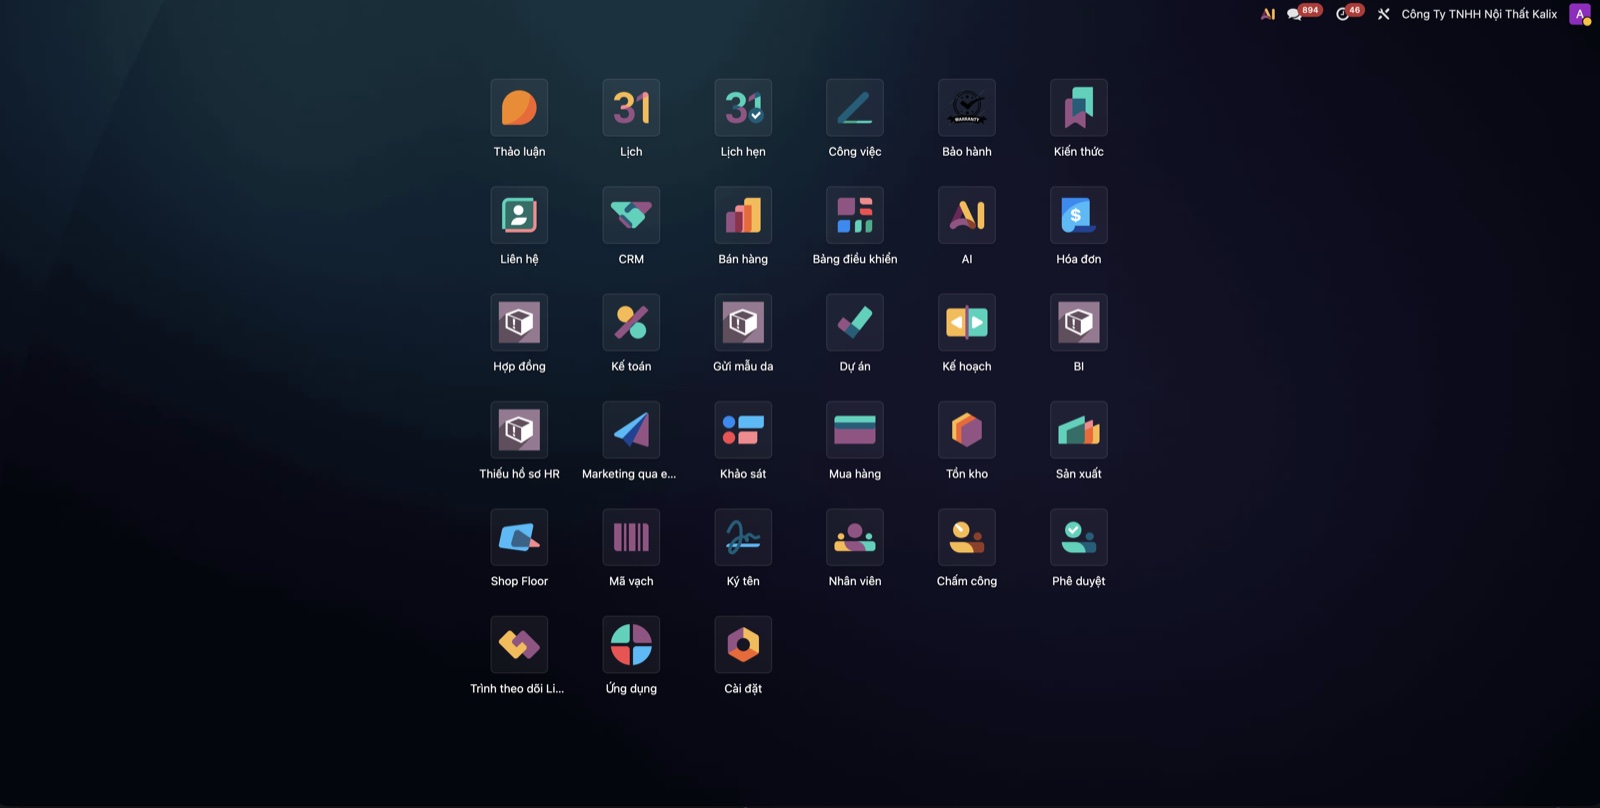Screen dimensions: 1600x808
Task: Open the Tồn kho inventory app
Action: tap(967, 430)
